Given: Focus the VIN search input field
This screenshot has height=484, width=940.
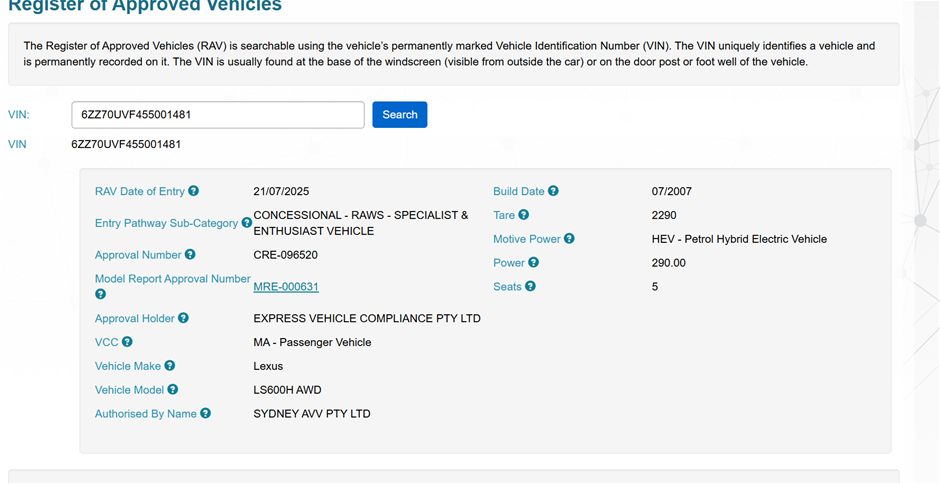Looking at the screenshot, I should (217, 115).
